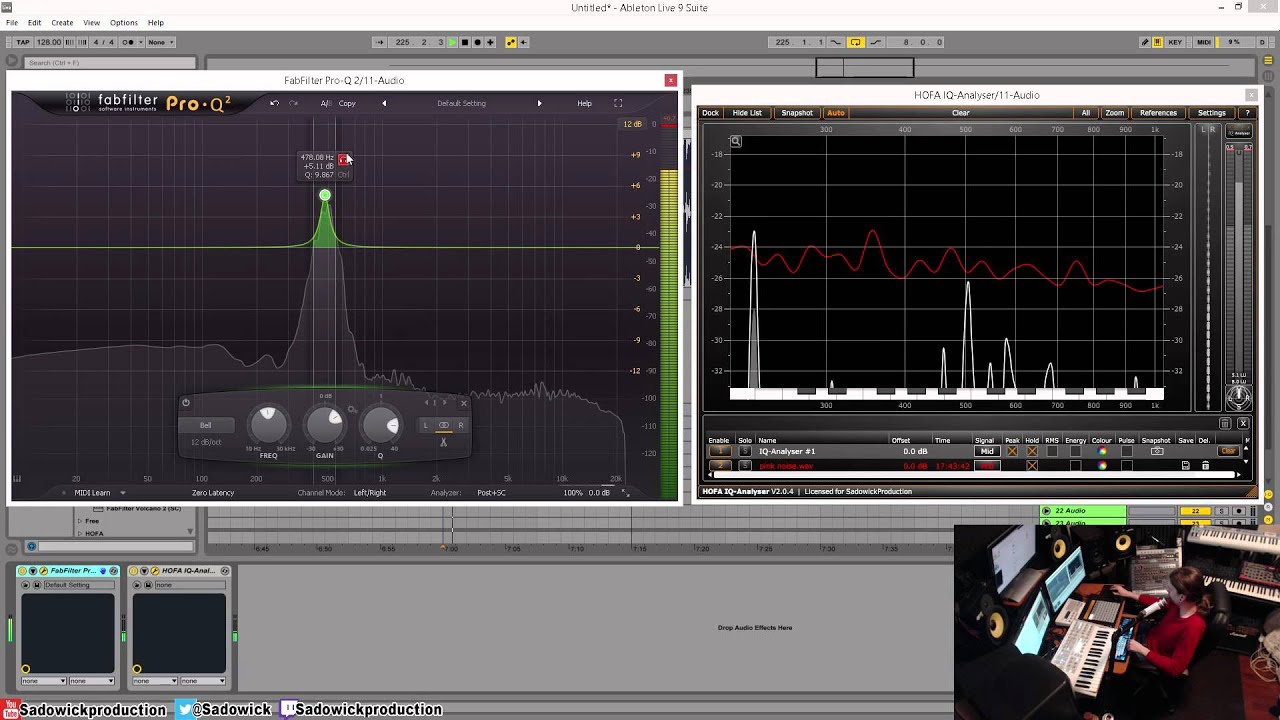Toggle RMS checkbox for IQ-Analyser #1
The width and height of the screenshot is (1280, 720).
click(1052, 451)
